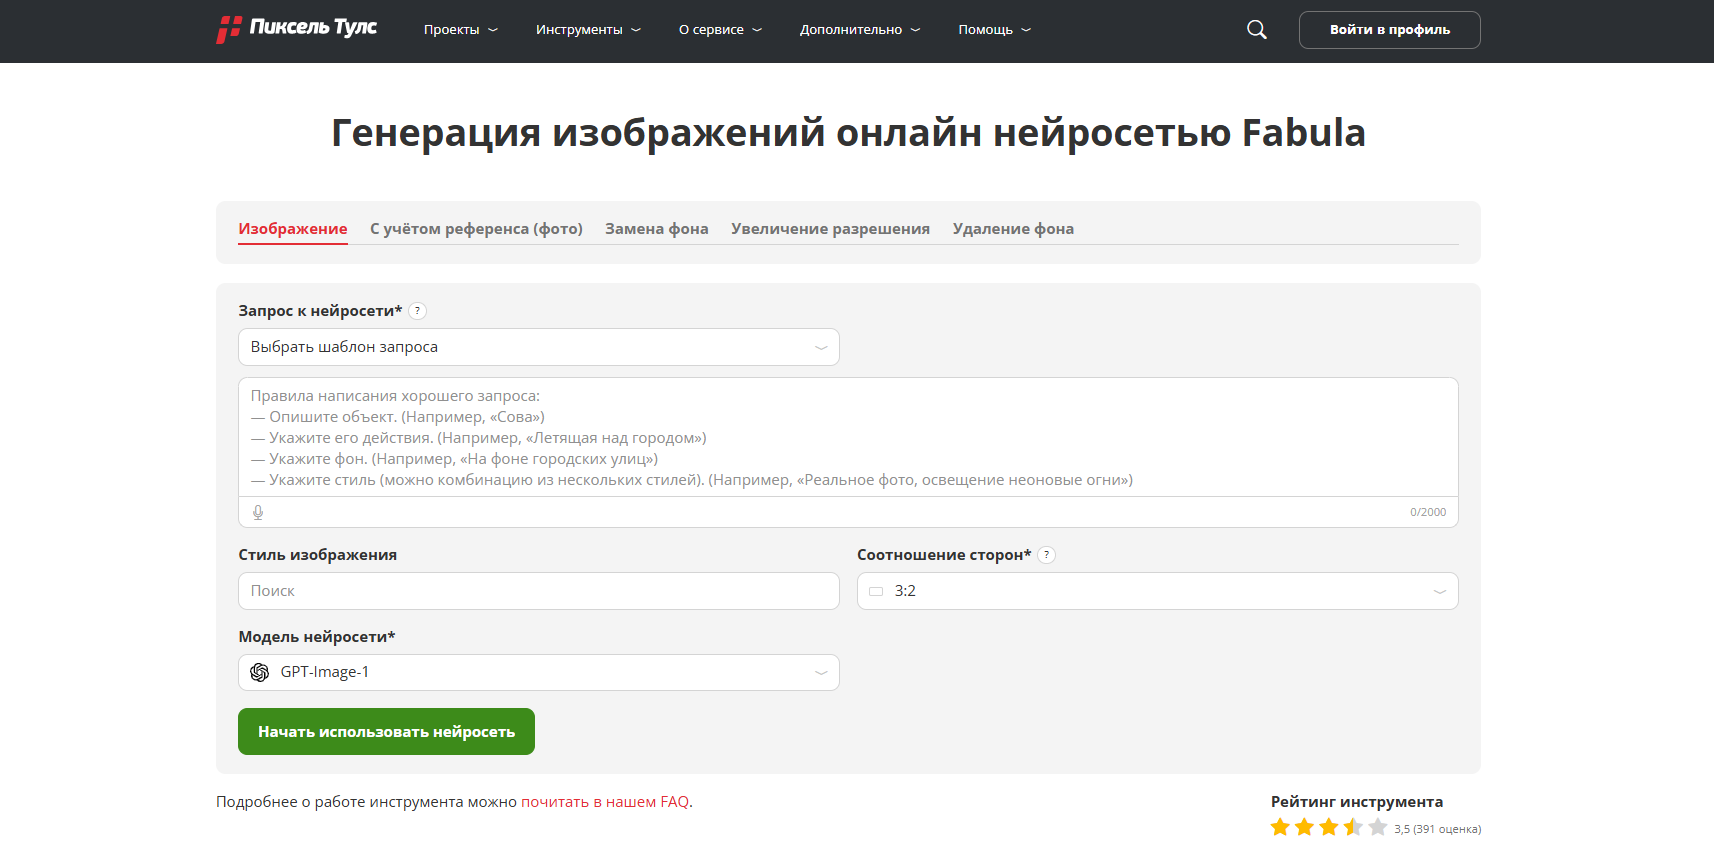1714x860 pixels.
Task: Open the search magnifier icon
Action: (1256, 30)
